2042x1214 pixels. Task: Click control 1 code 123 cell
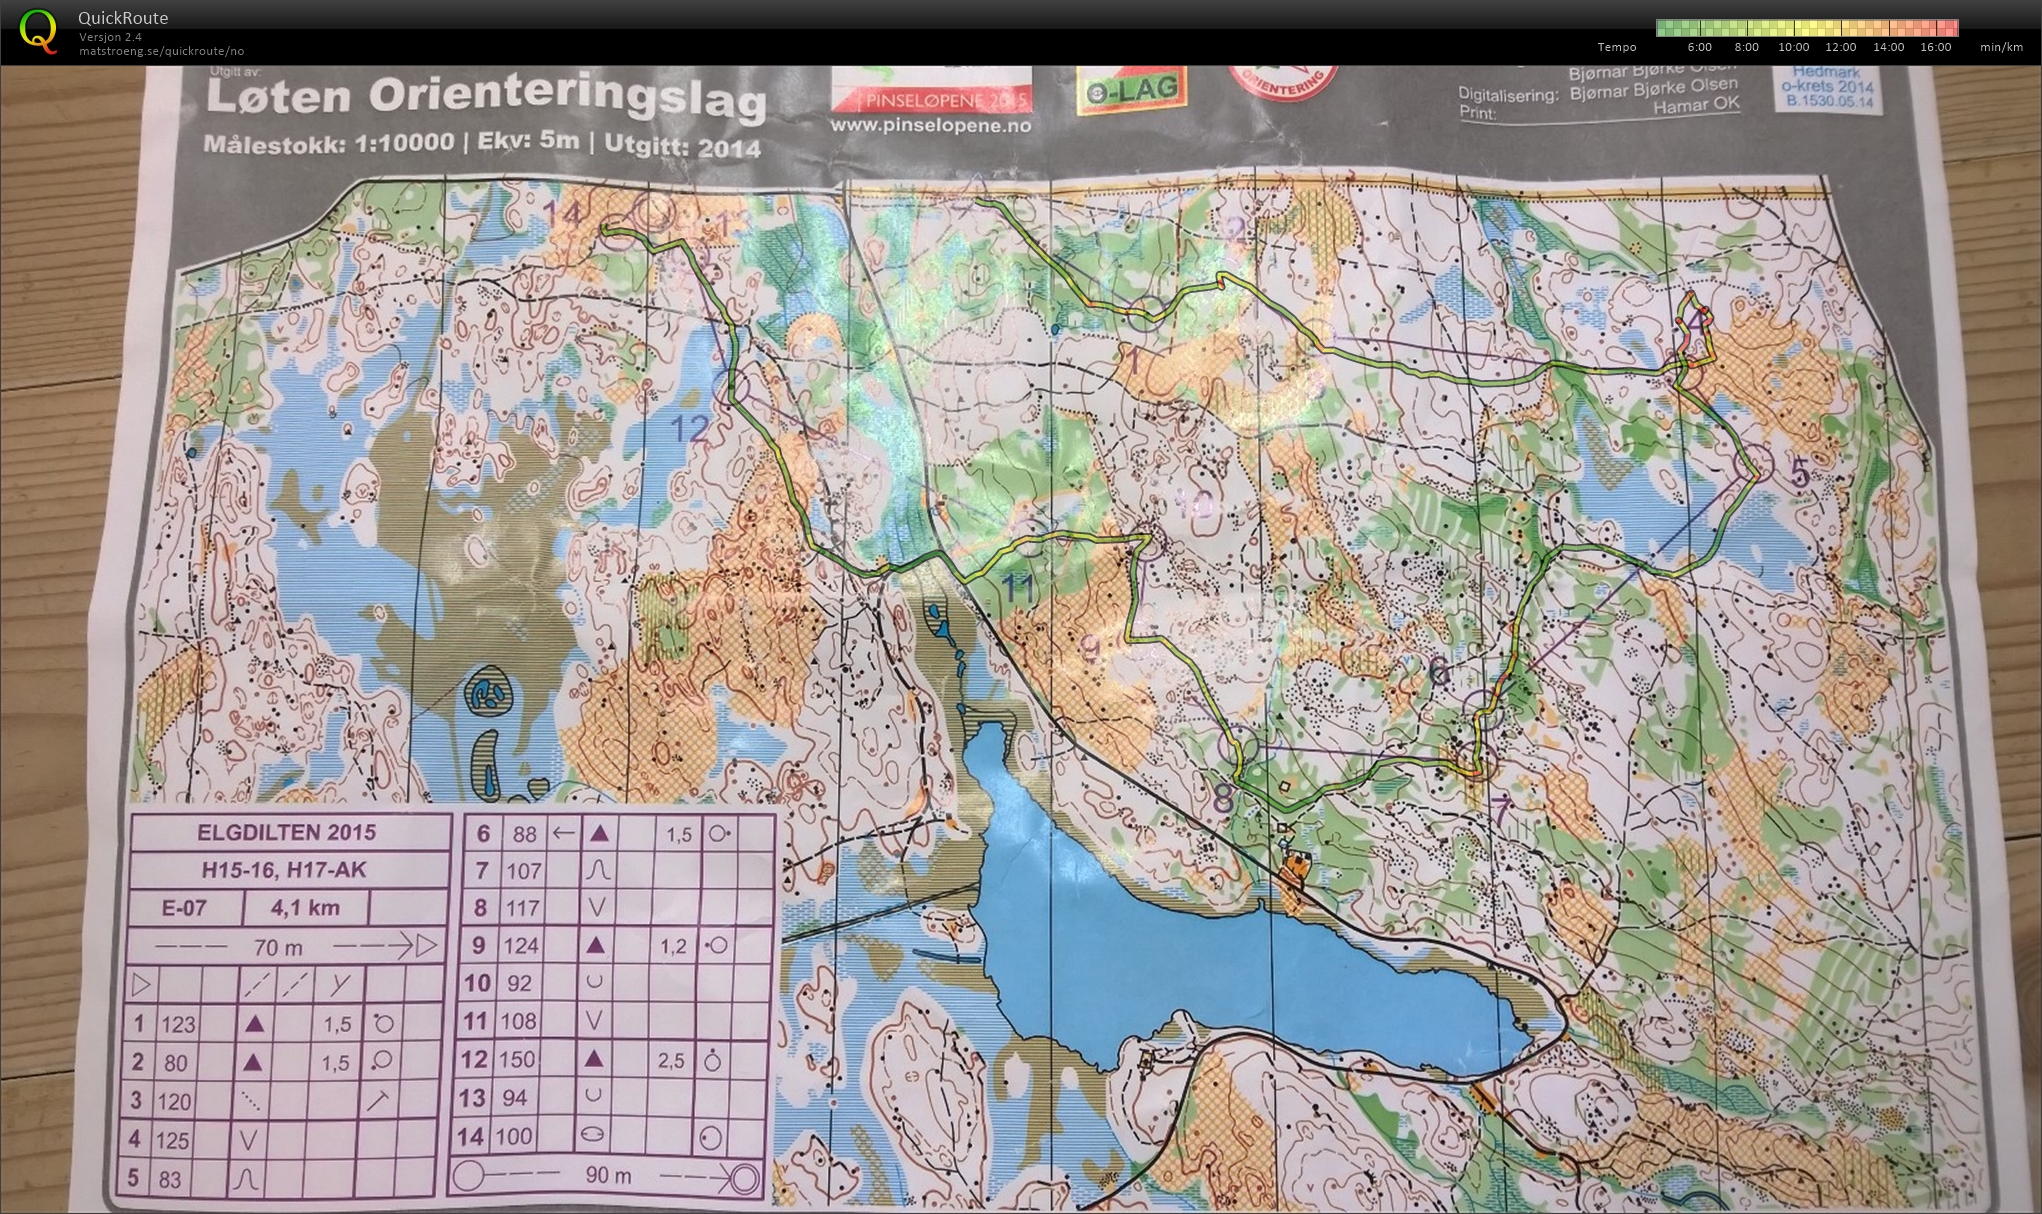178,1024
